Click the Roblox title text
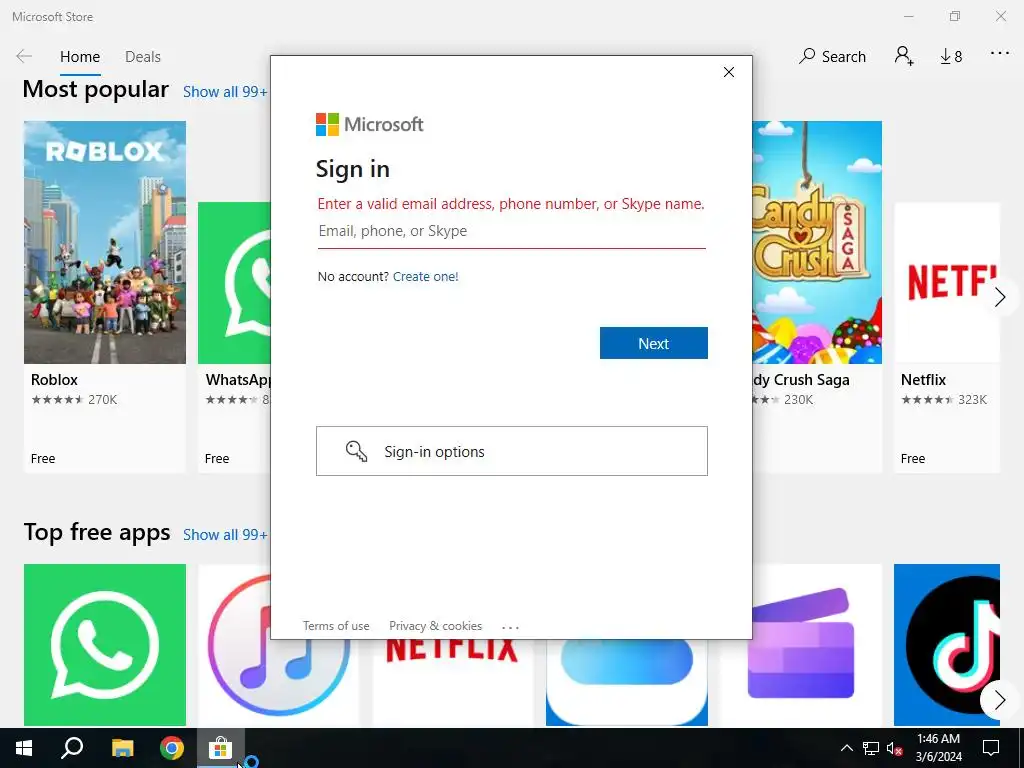 (x=54, y=380)
